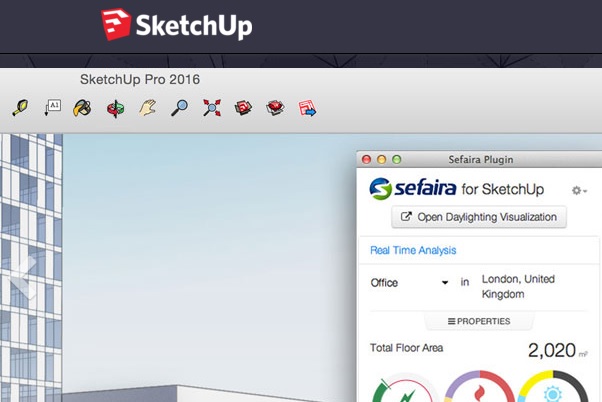
Task: Click the SketchUp logo in header
Action: click(x=177, y=25)
